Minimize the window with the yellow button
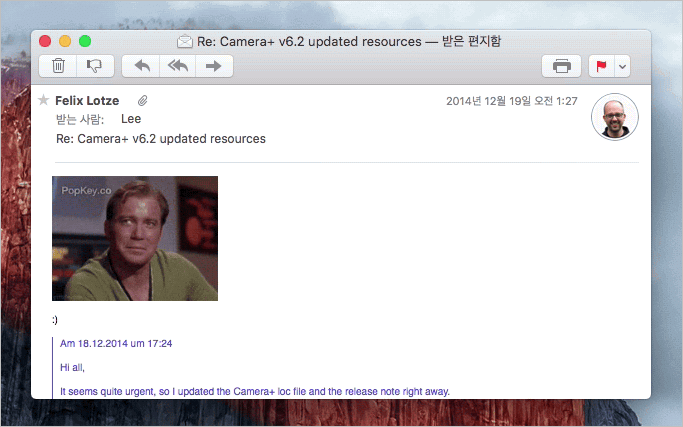This screenshot has height=427, width=683. [x=65, y=41]
